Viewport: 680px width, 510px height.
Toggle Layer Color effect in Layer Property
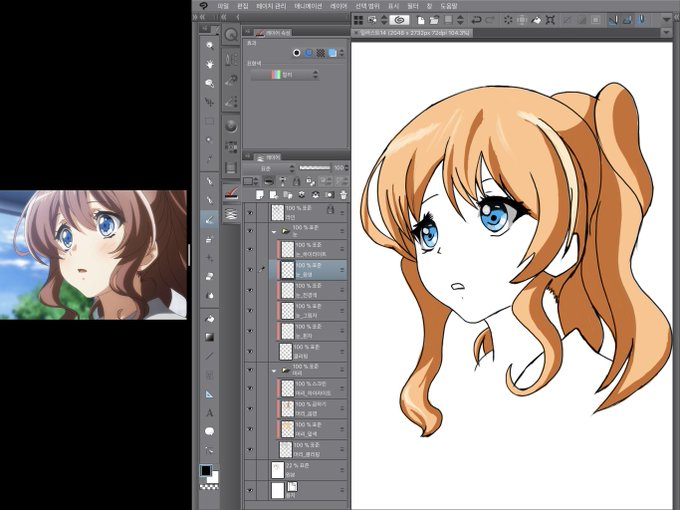[x=332, y=53]
